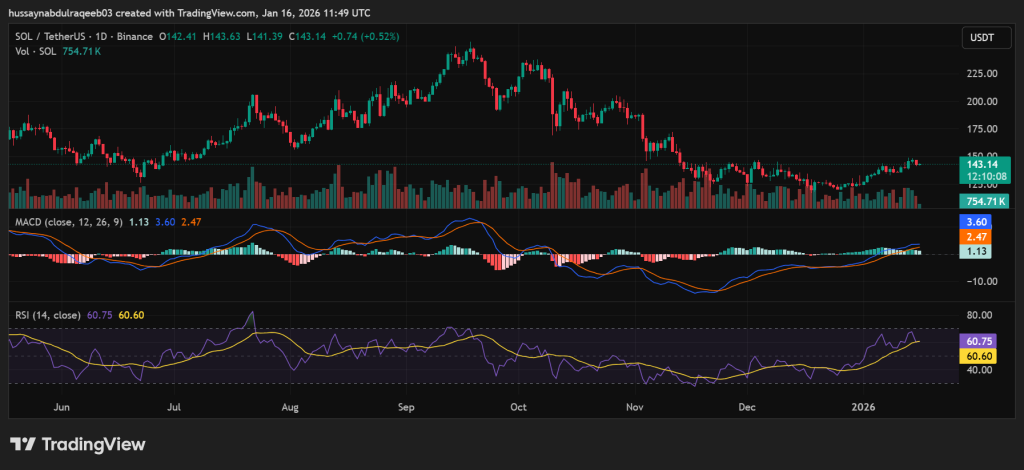Click the 1.13 histogram axis tag
Screen dimensions: 1024x470
pos(977,252)
